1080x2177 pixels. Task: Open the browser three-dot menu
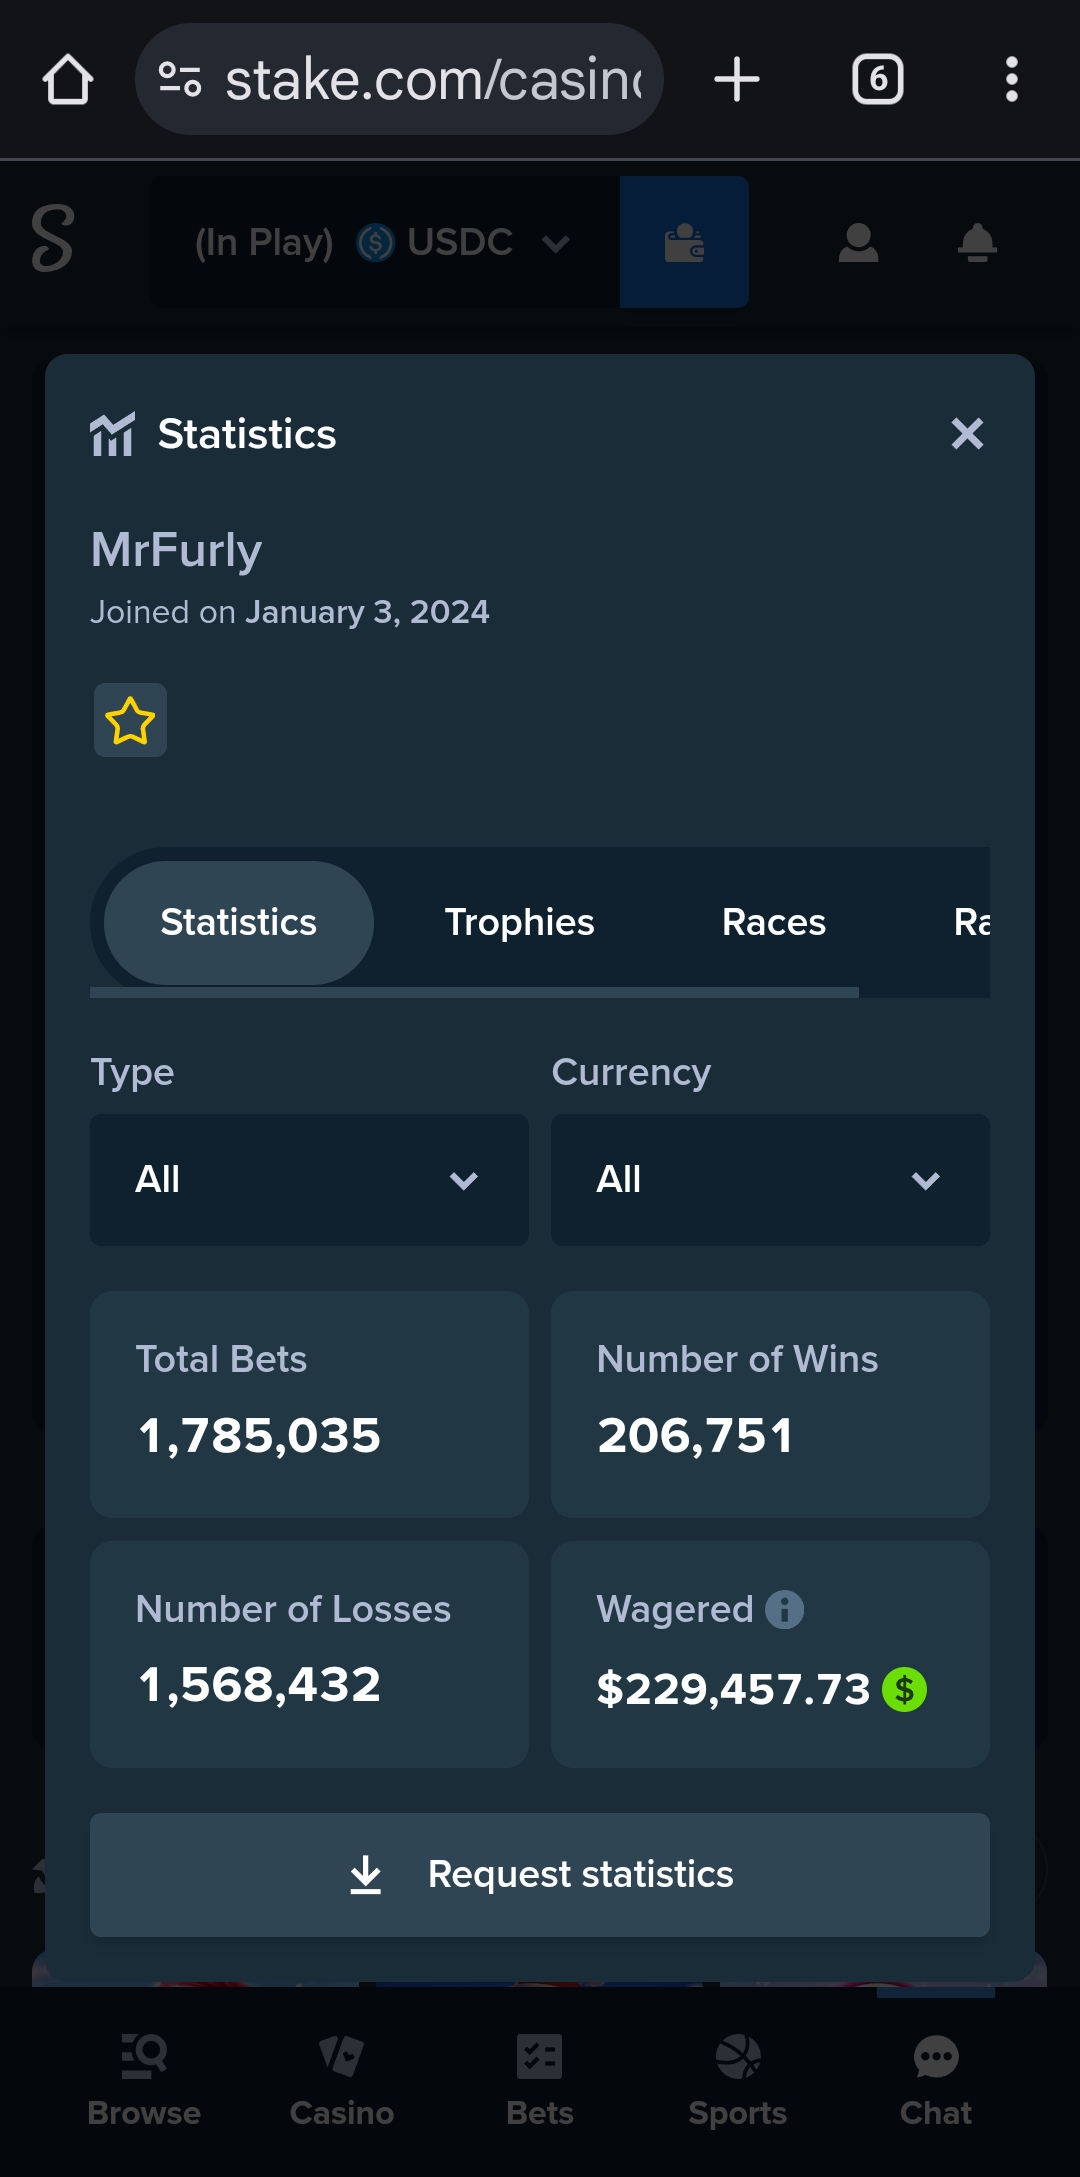pos(1011,80)
